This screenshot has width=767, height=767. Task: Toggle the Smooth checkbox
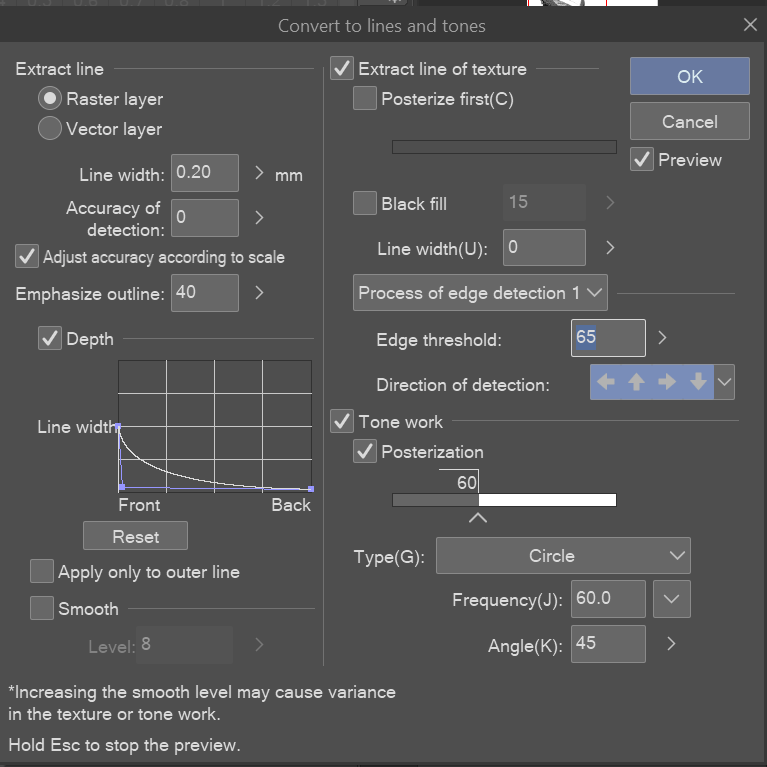[x=42, y=608]
